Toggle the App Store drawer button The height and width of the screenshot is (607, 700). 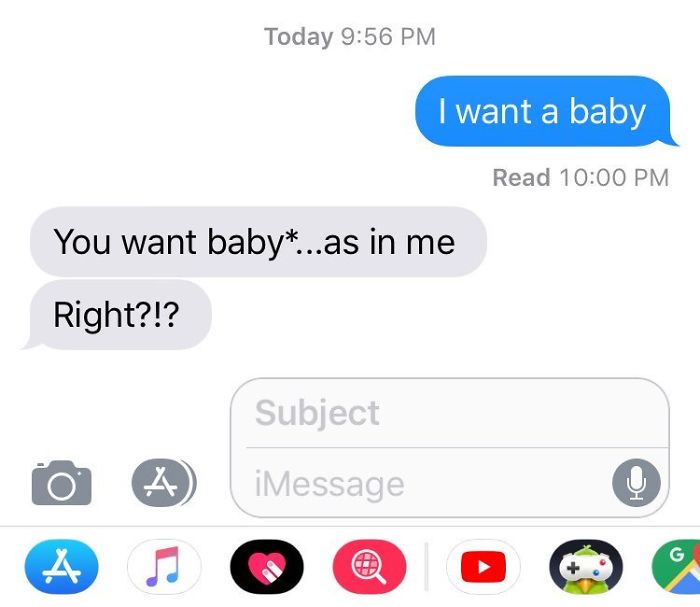(x=163, y=483)
